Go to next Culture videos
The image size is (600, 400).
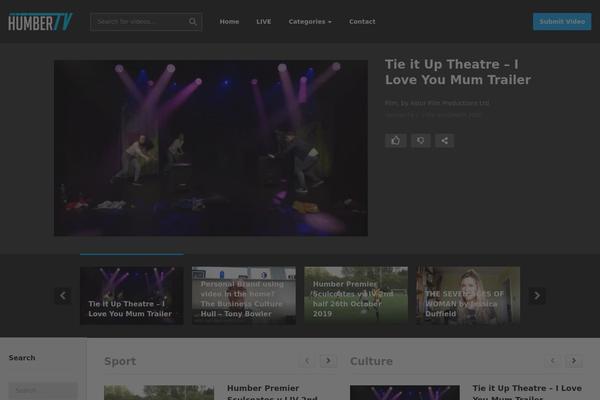574,361
